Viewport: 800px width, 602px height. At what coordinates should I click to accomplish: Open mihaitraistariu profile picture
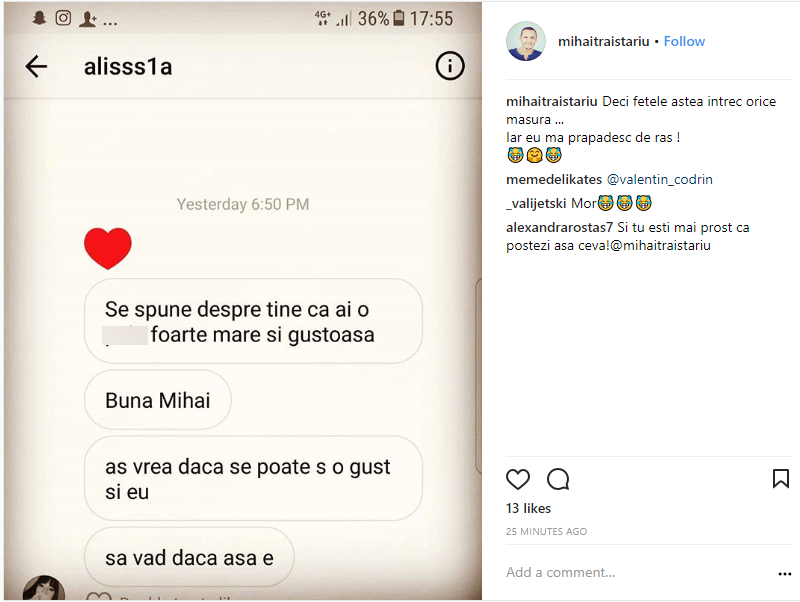coord(526,41)
